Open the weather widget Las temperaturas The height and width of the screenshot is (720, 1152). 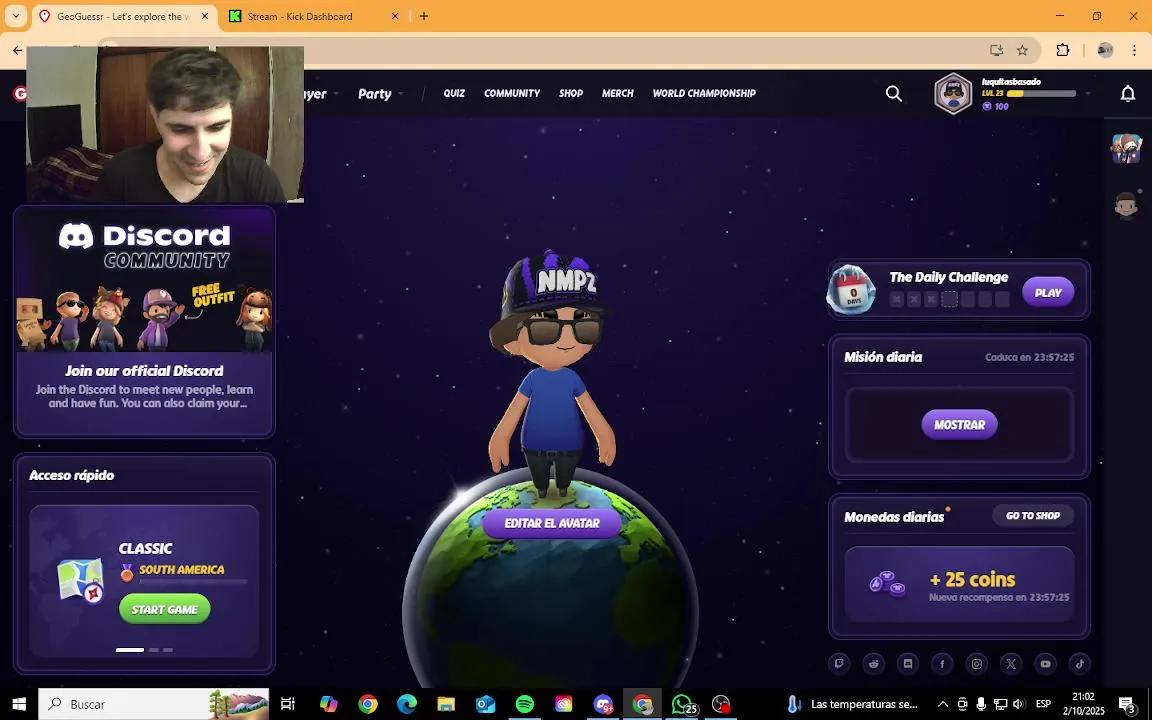852,704
